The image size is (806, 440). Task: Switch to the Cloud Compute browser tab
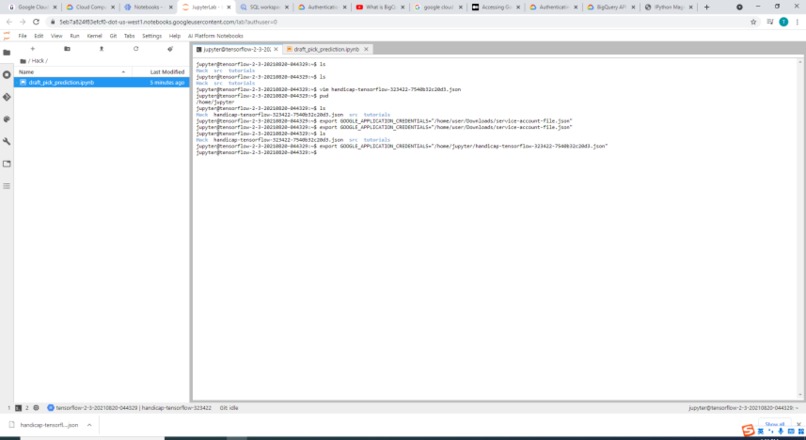(89, 7)
